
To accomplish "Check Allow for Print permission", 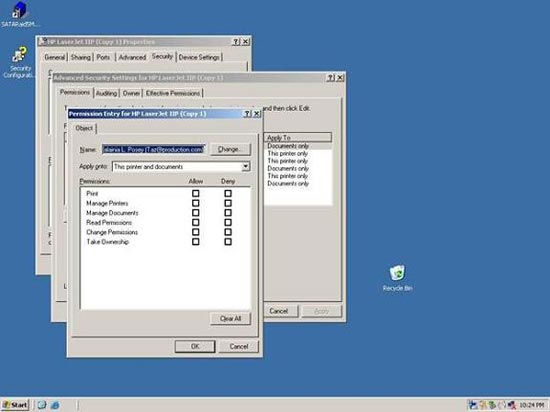I will click(196, 194).
